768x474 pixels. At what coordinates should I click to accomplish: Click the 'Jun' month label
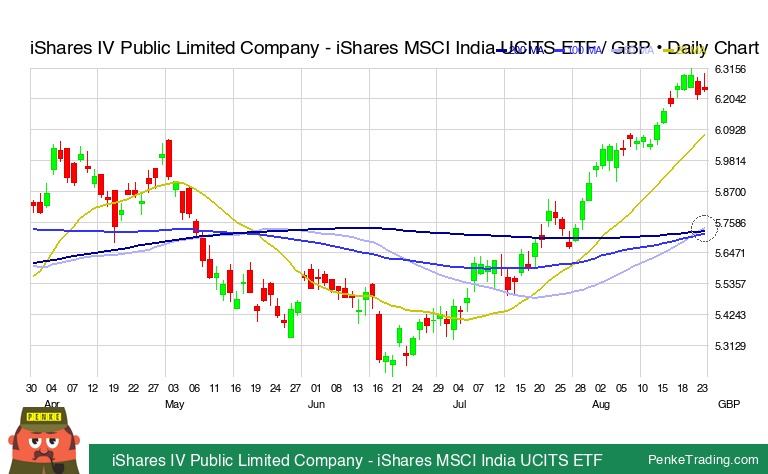[316, 404]
